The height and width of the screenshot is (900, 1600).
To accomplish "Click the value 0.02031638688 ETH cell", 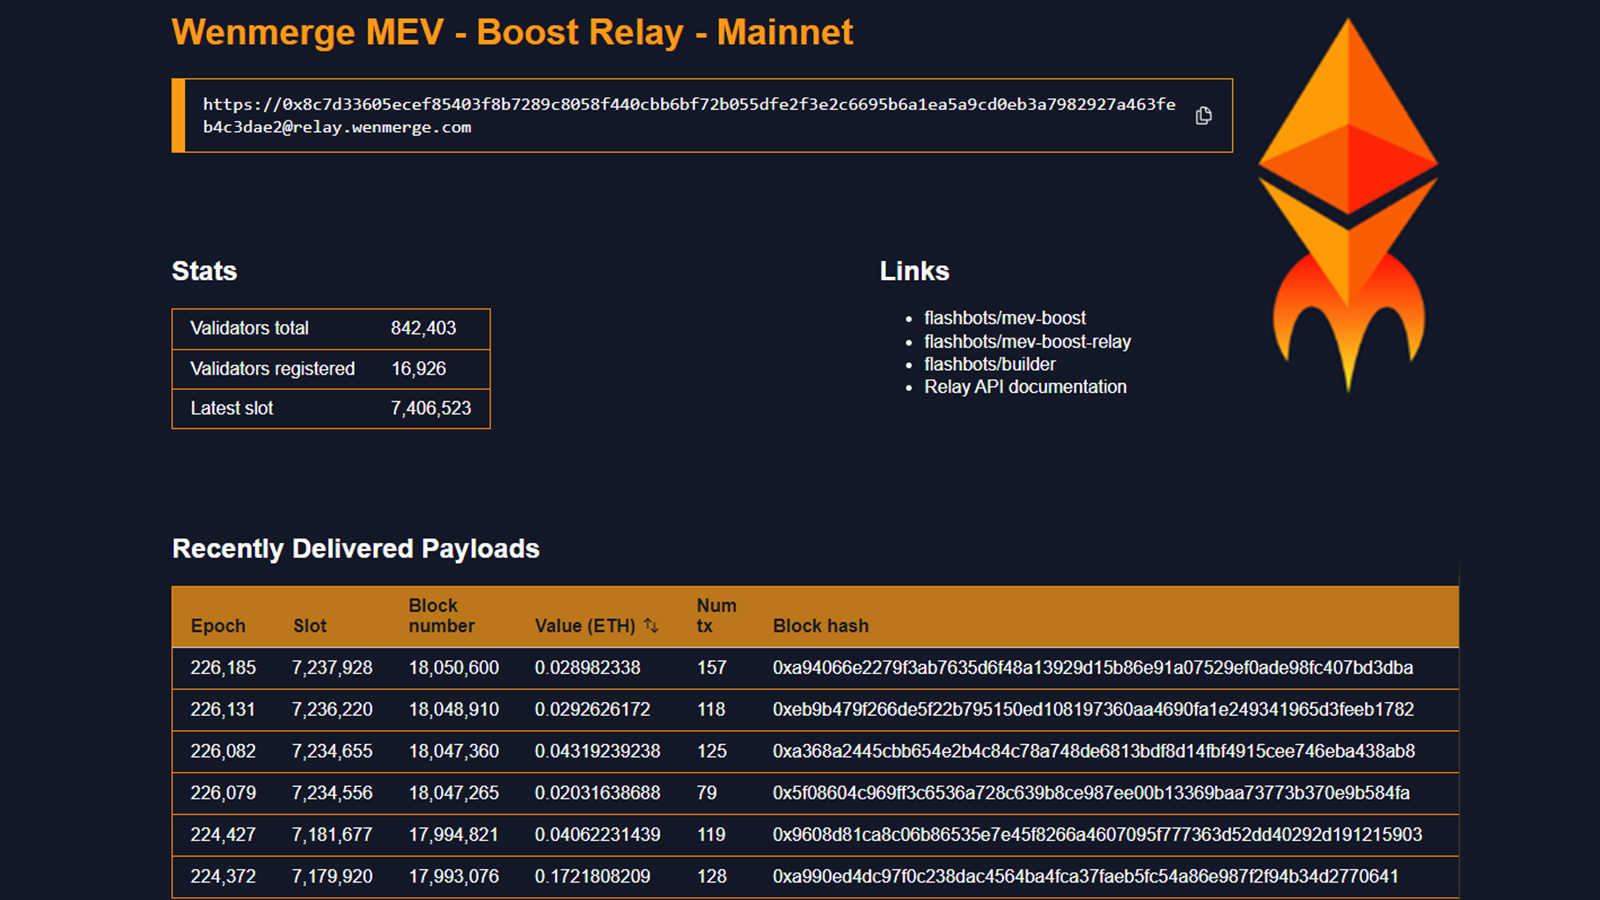I will [x=597, y=793].
